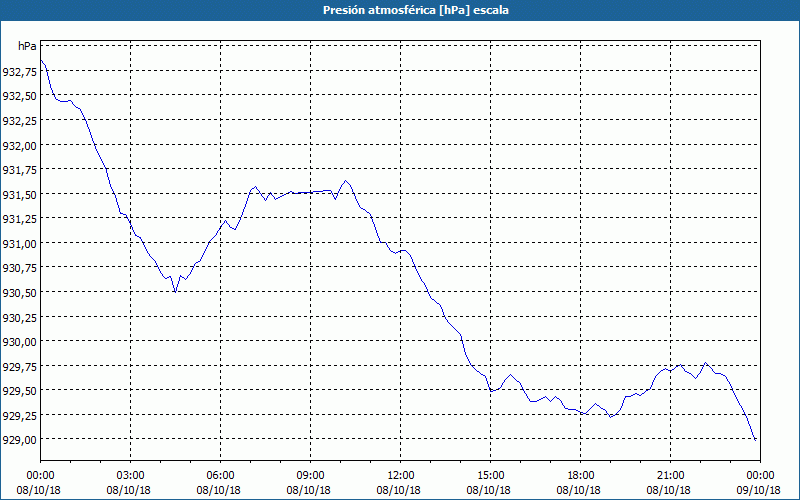
Task: Click the 12:00 x-axis time label
Action: [401, 476]
